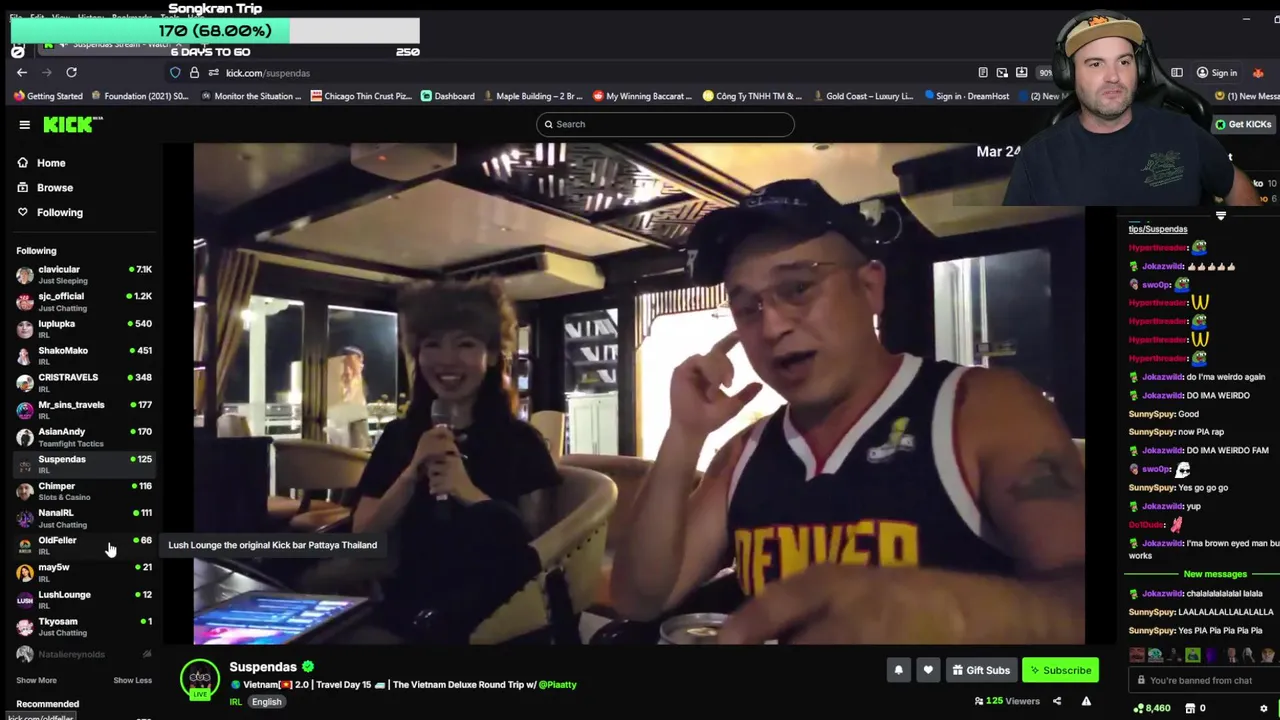The image size is (1280, 720).
Task: Open NanaIRL channel in Following list
Action: point(84,518)
